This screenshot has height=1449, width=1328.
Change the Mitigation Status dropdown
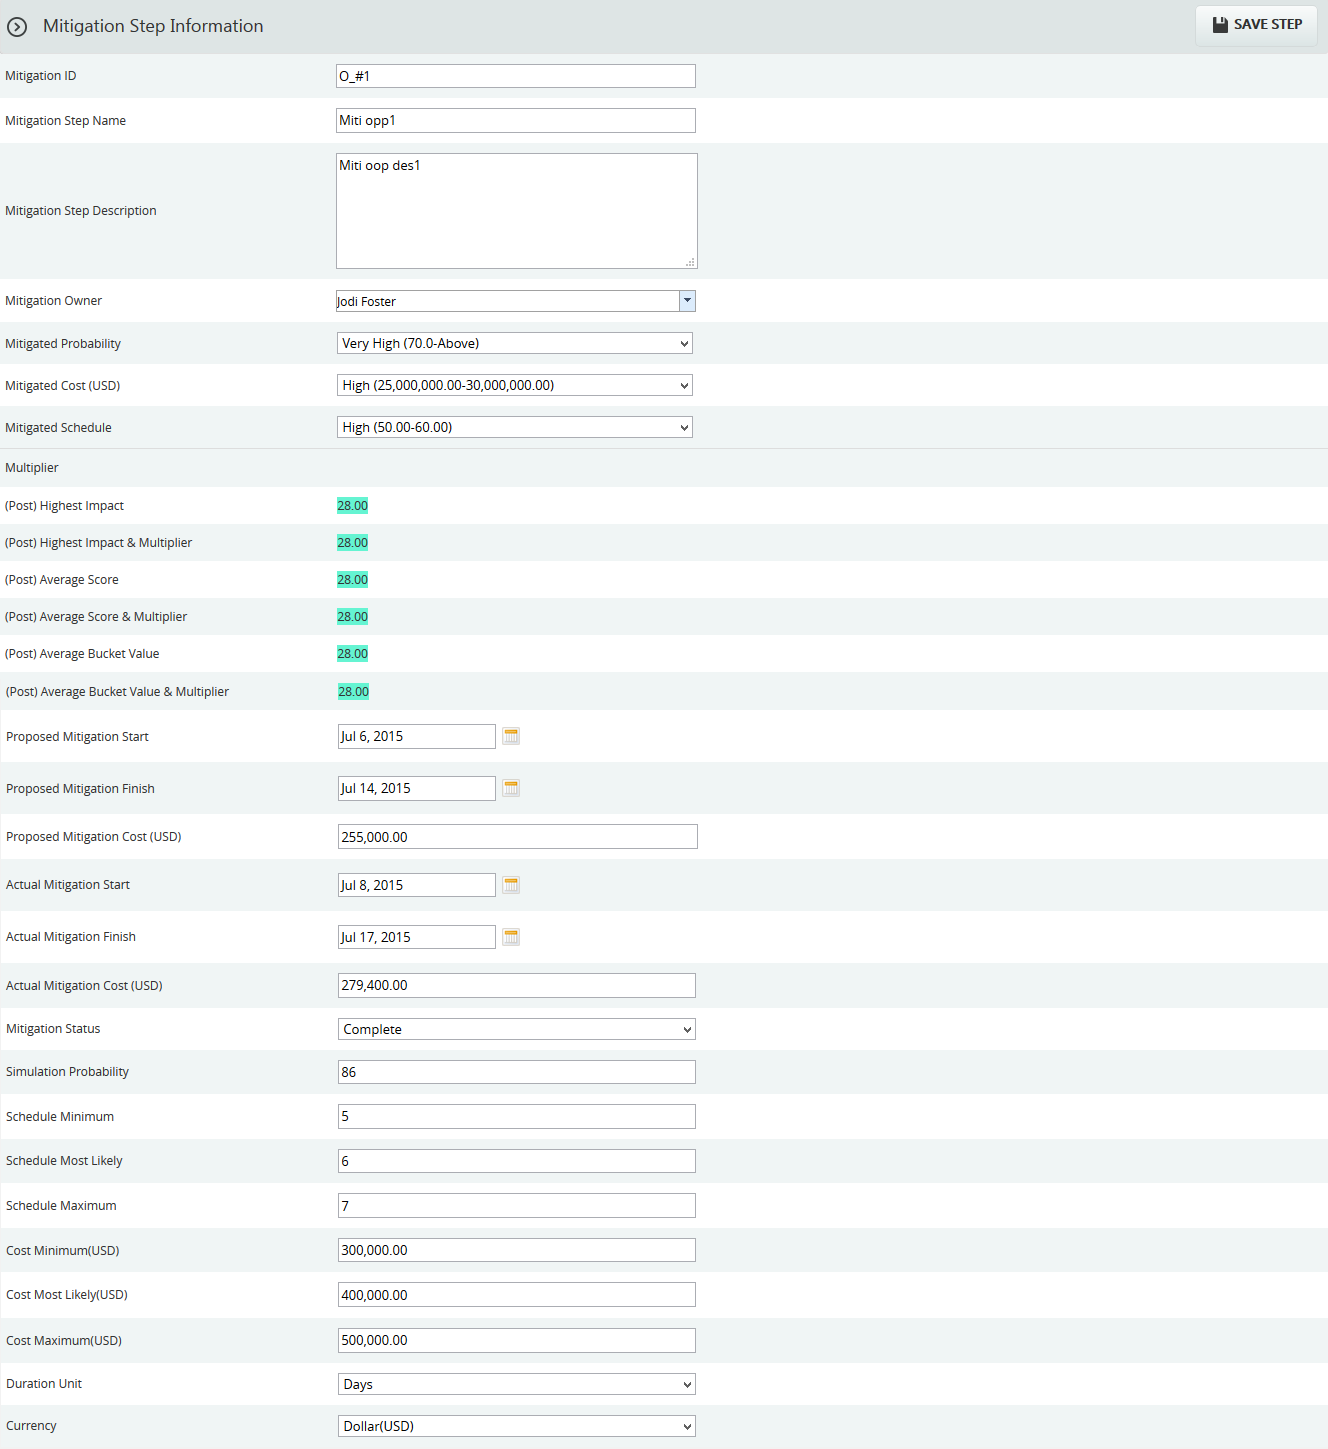coord(516,1029)
